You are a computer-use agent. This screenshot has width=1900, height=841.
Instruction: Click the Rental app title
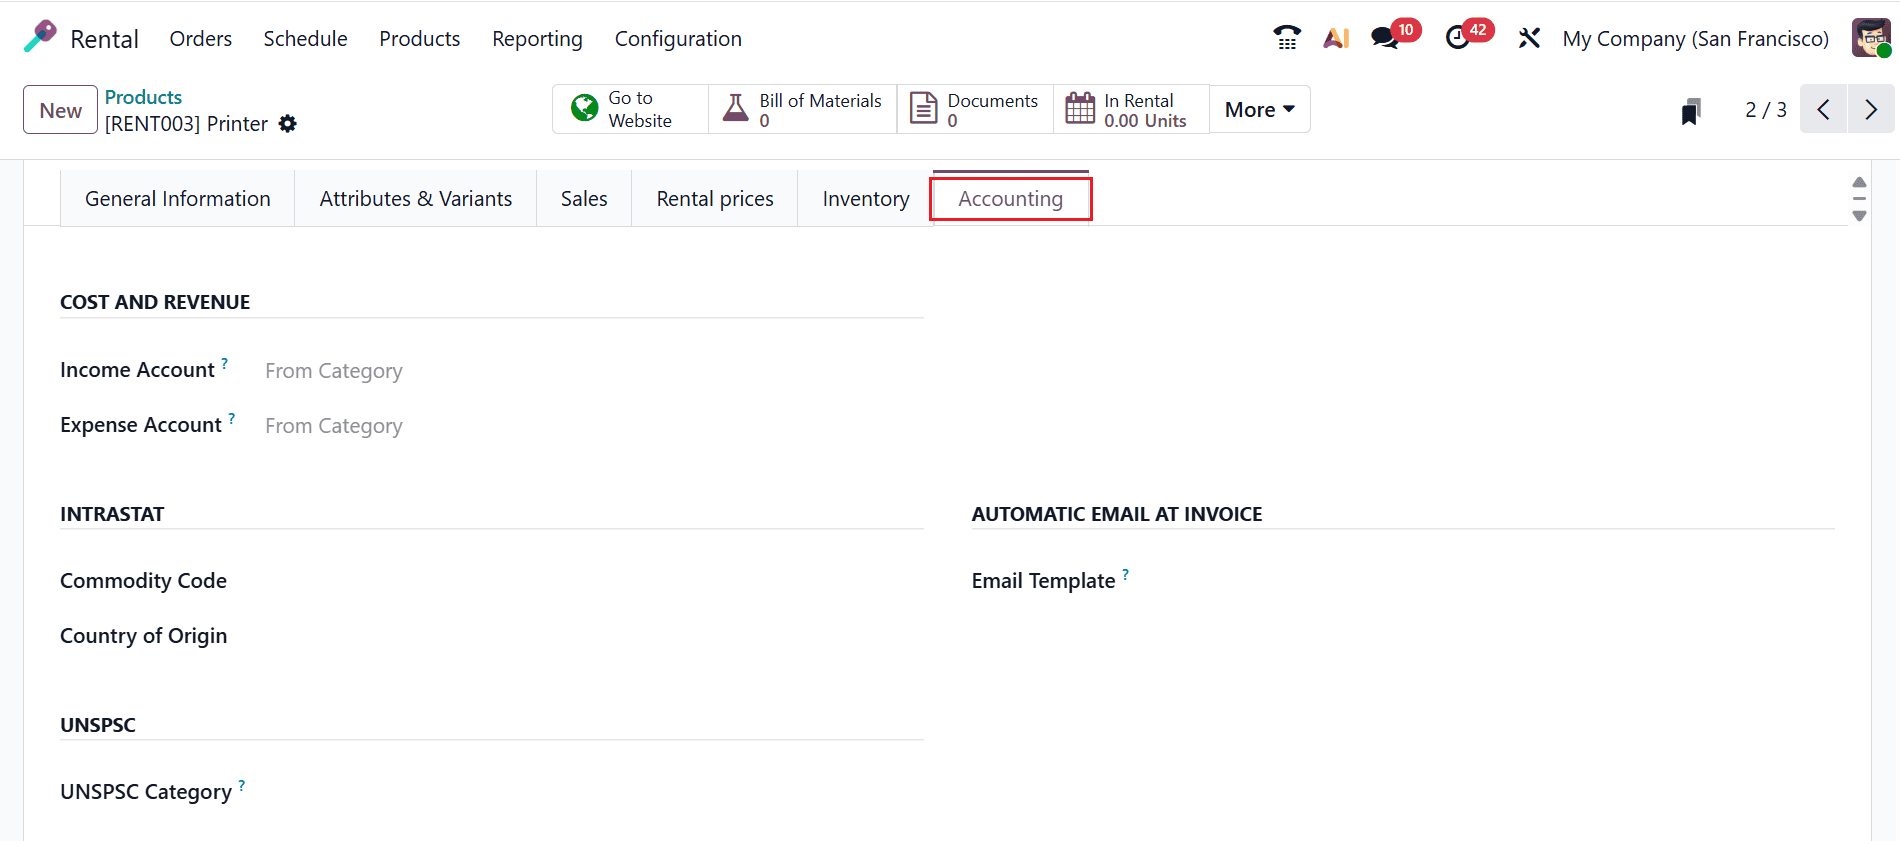point(104,39)
